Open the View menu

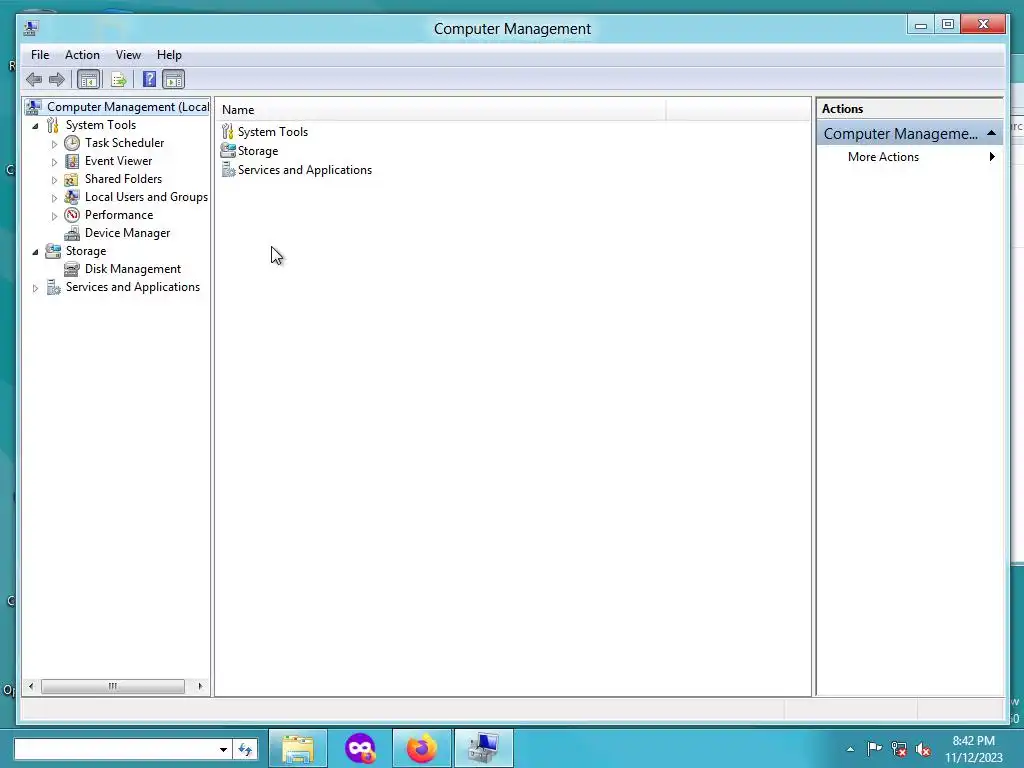pos(128,55)
